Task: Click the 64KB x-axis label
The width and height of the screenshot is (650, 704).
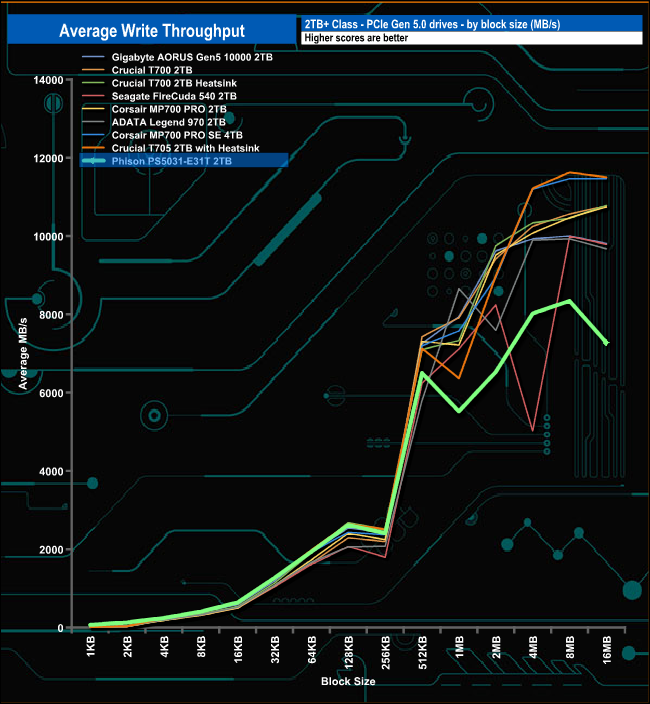Action: point(312,649)
